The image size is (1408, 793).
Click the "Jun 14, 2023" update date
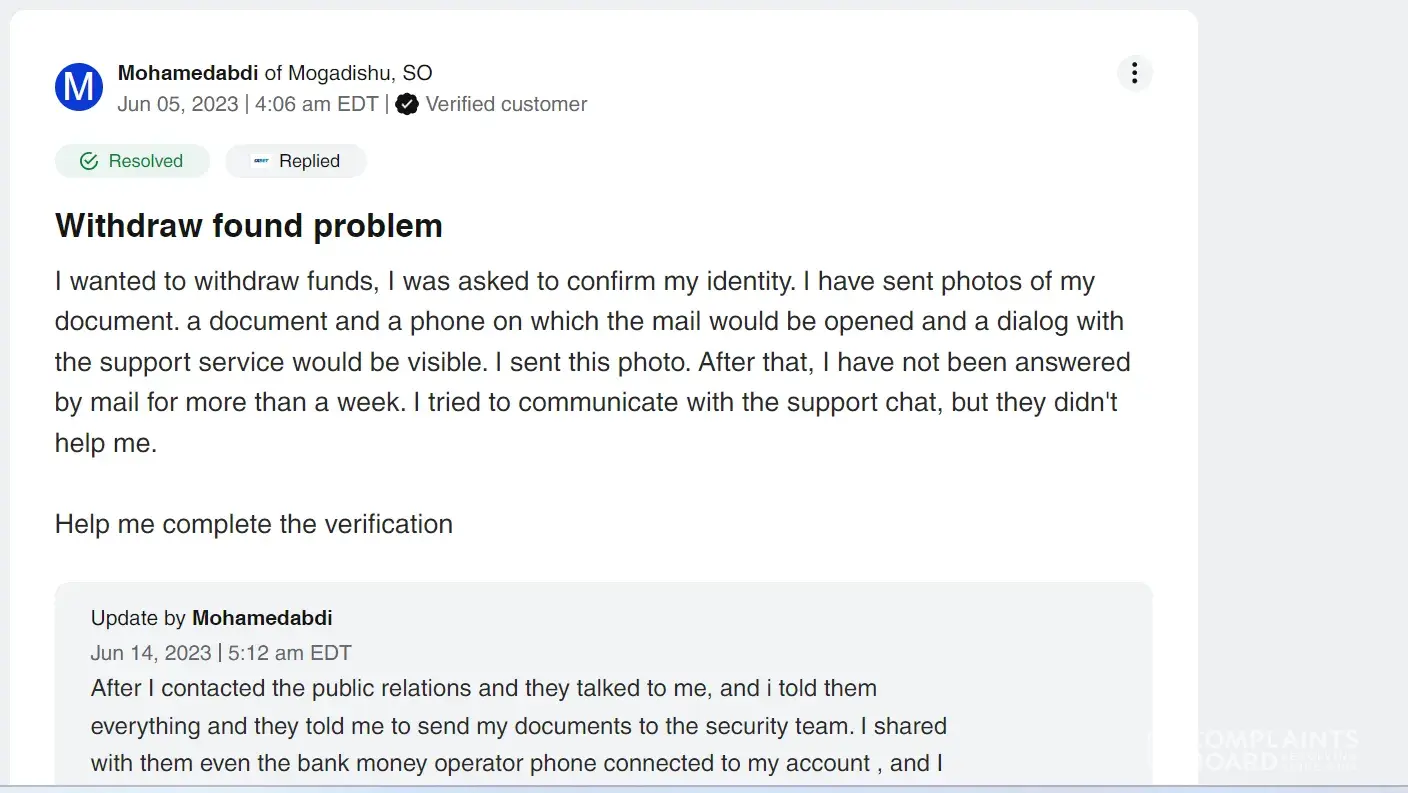pos(151,653)
